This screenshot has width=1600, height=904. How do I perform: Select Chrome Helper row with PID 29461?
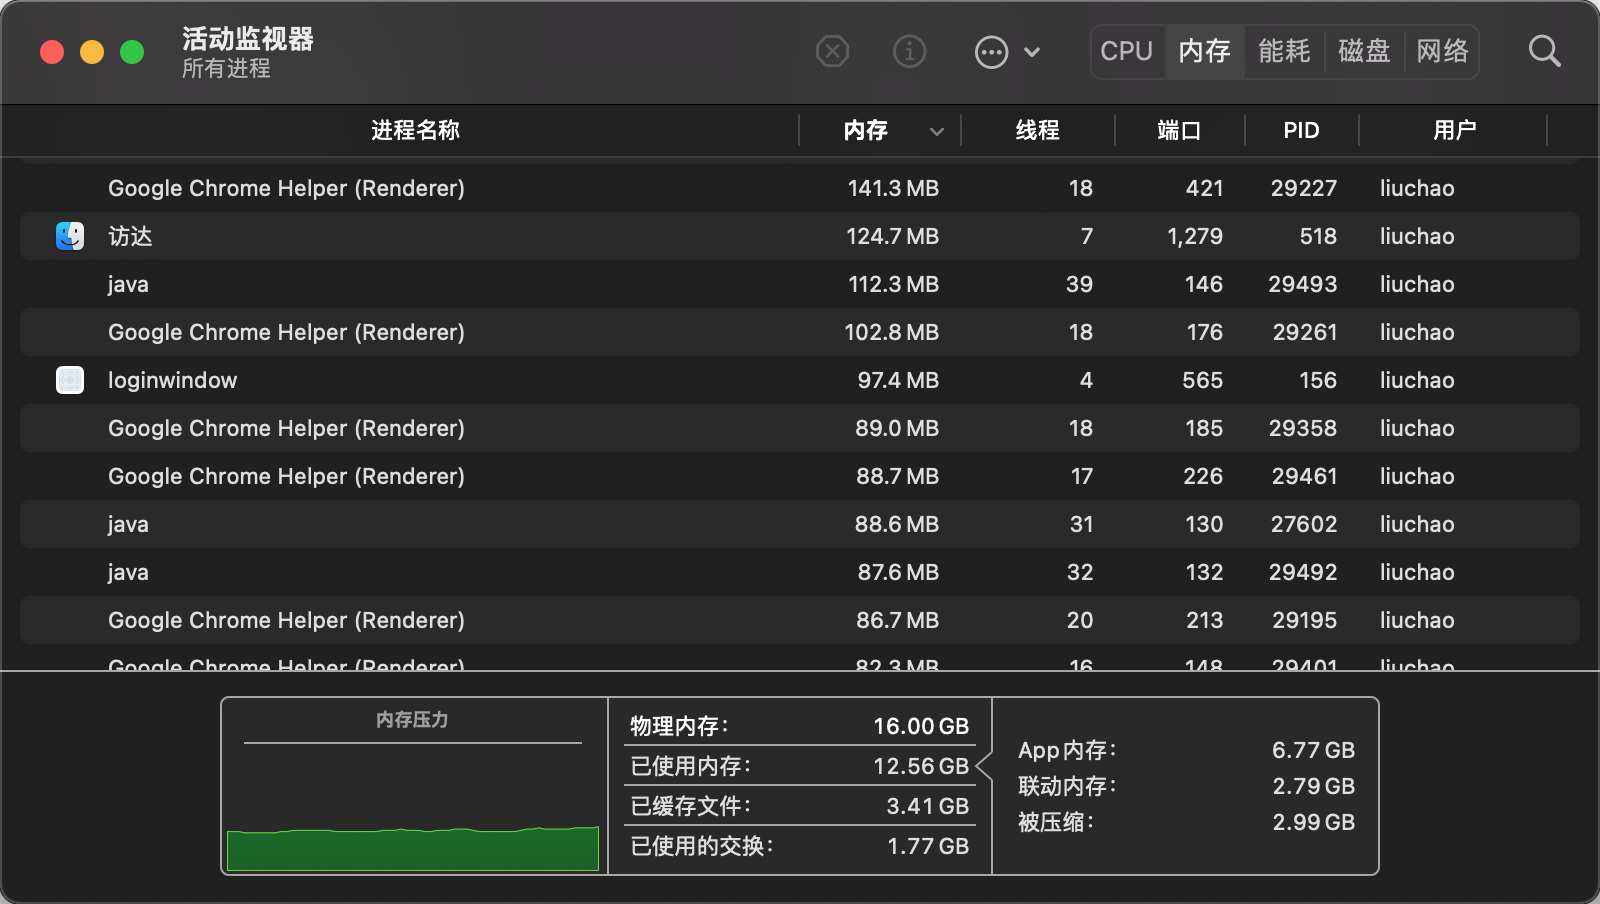click(800, 476)
